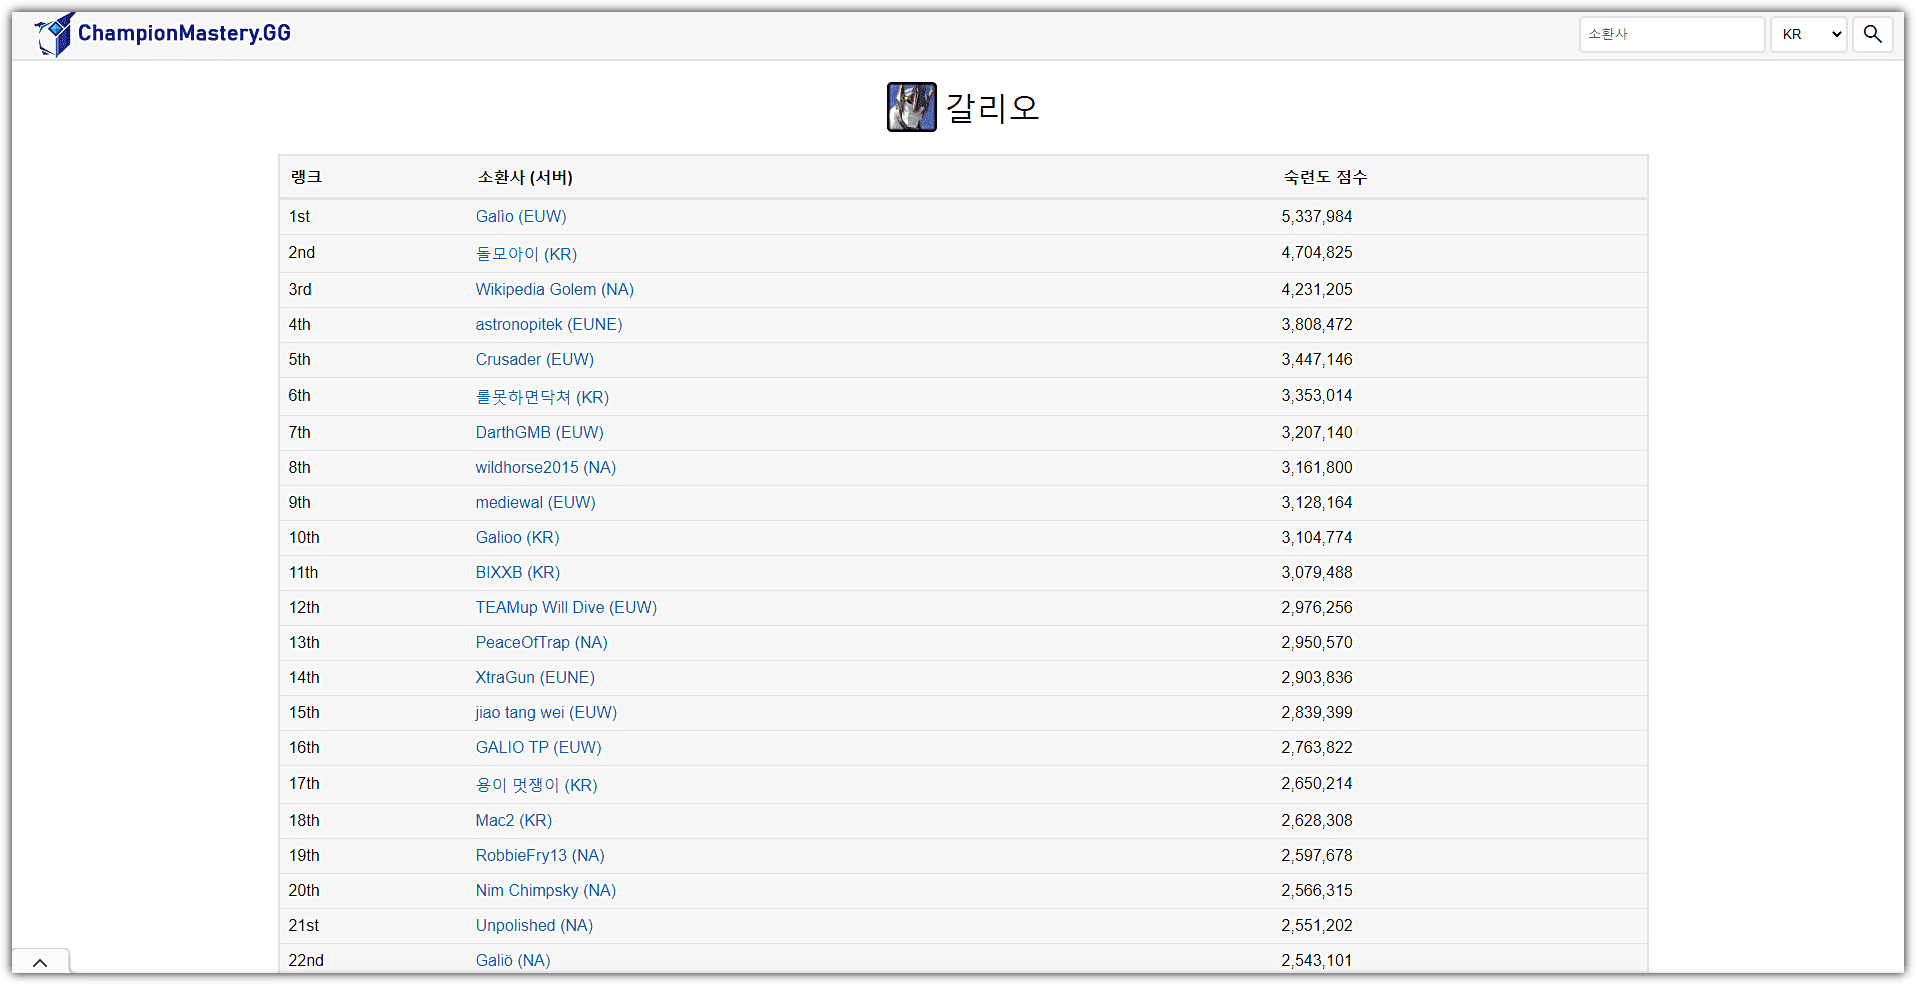Click the 2nd rank cell
This screenshot has height=986, width=1917.
coord(302,252)
